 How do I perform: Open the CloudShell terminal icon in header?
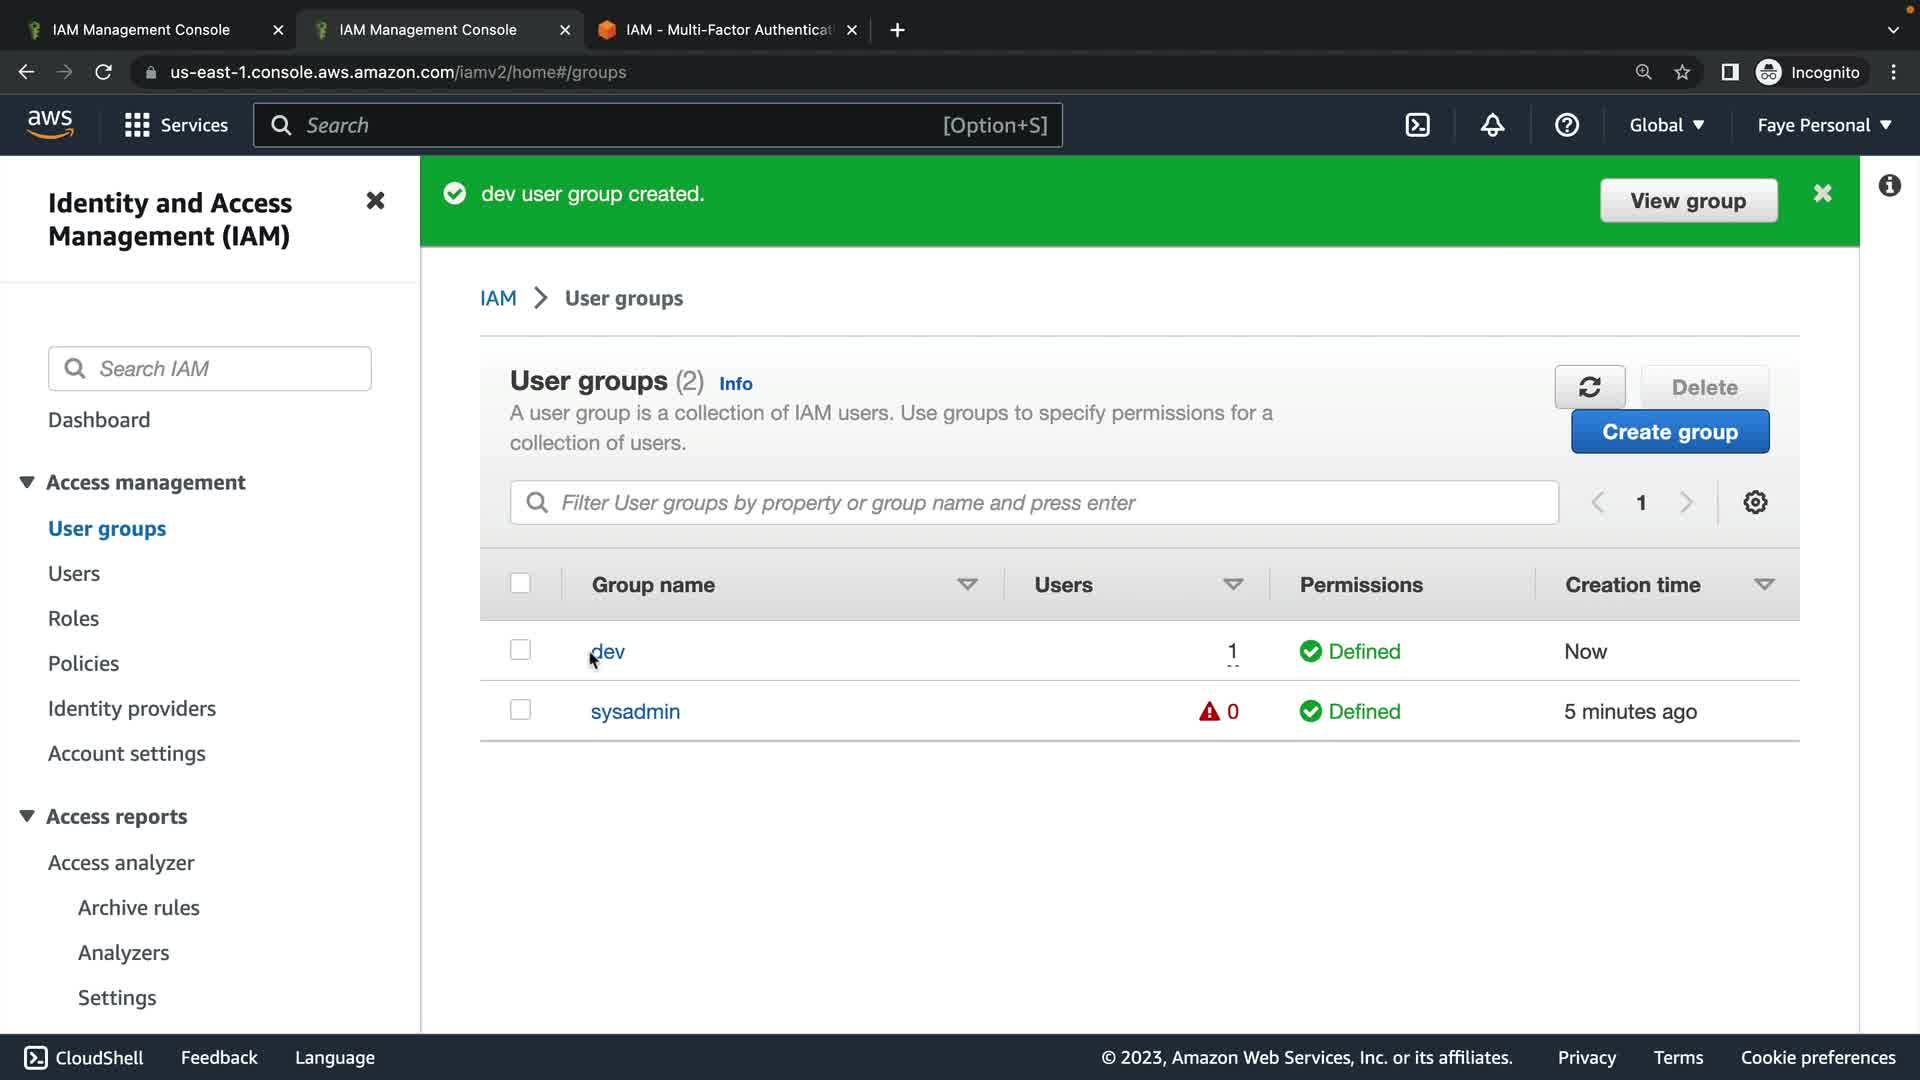(1417, 125)
